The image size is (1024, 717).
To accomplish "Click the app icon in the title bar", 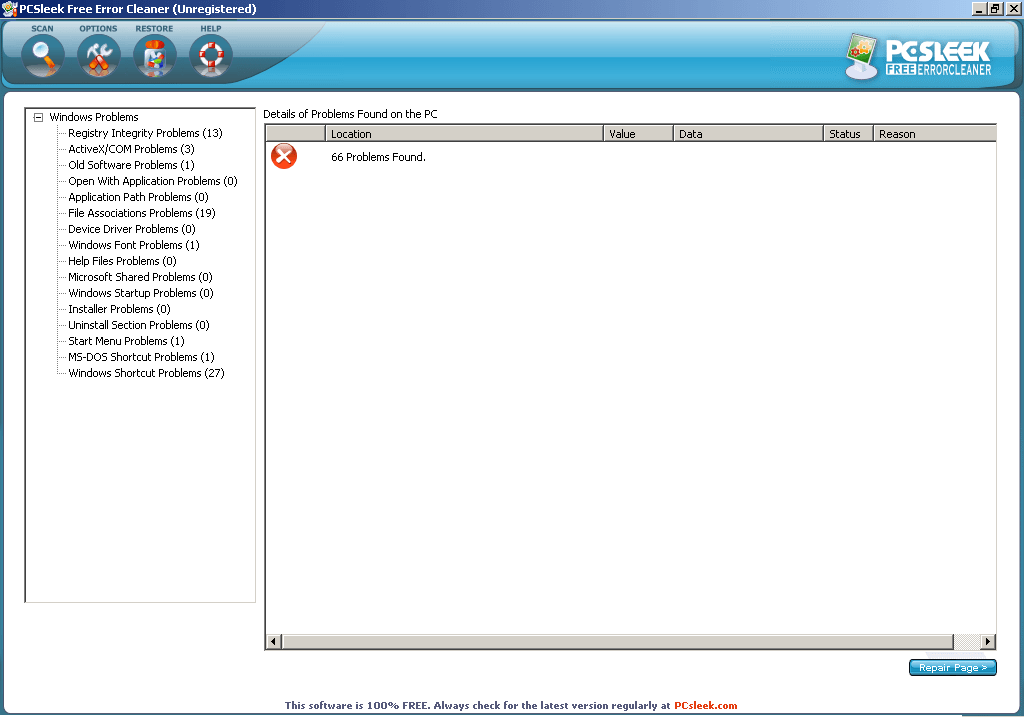I will (9, 9).
